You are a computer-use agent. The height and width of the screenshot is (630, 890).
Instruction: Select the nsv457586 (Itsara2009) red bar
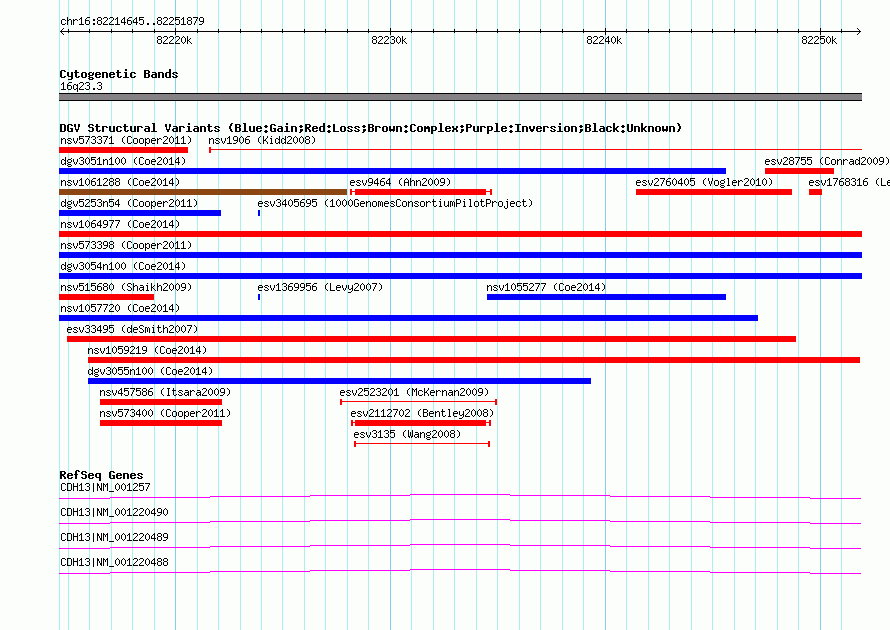[x=161, y=402]
